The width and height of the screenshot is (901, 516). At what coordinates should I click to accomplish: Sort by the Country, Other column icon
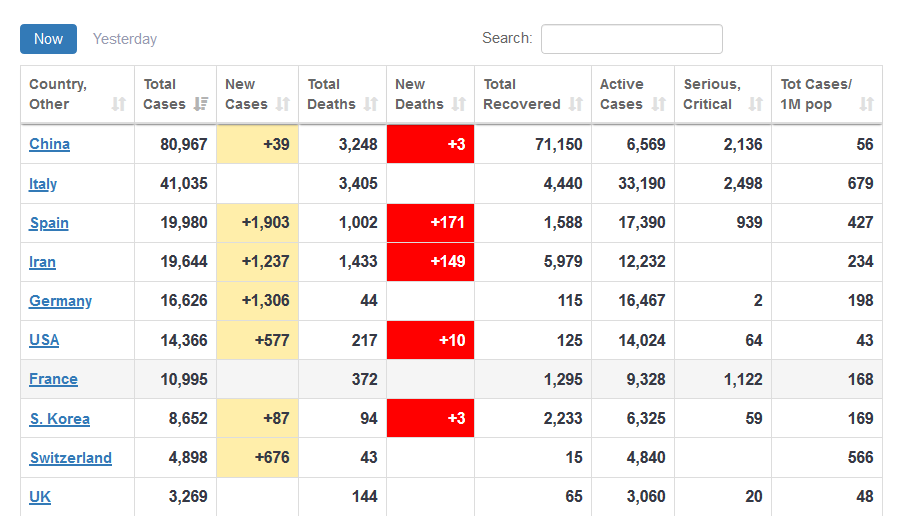coord(119,104)
